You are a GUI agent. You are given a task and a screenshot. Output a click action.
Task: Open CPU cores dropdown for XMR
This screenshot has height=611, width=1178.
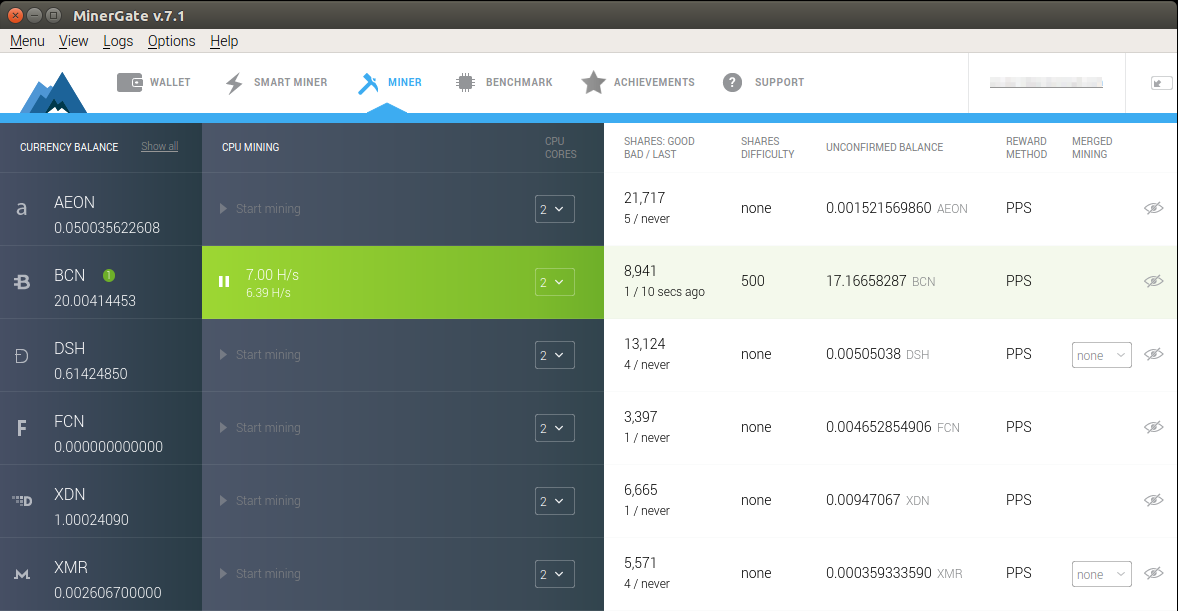coord(554,574)
